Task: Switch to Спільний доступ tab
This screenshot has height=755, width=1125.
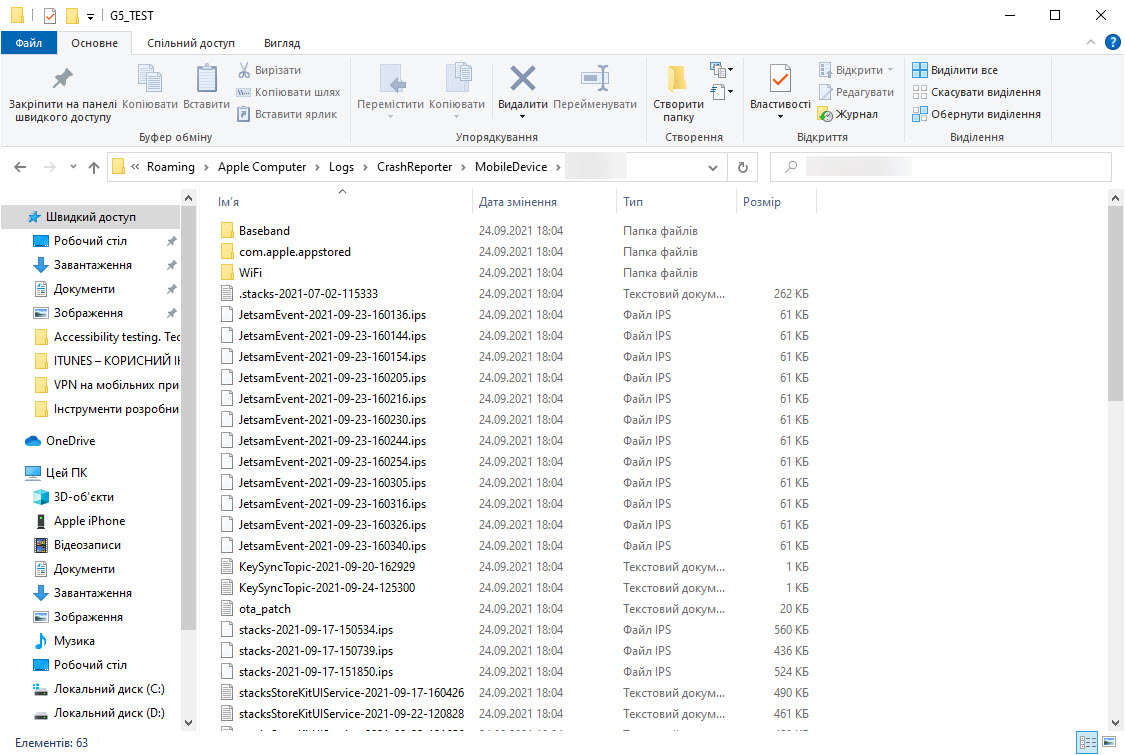Action: tap(191, 43)
